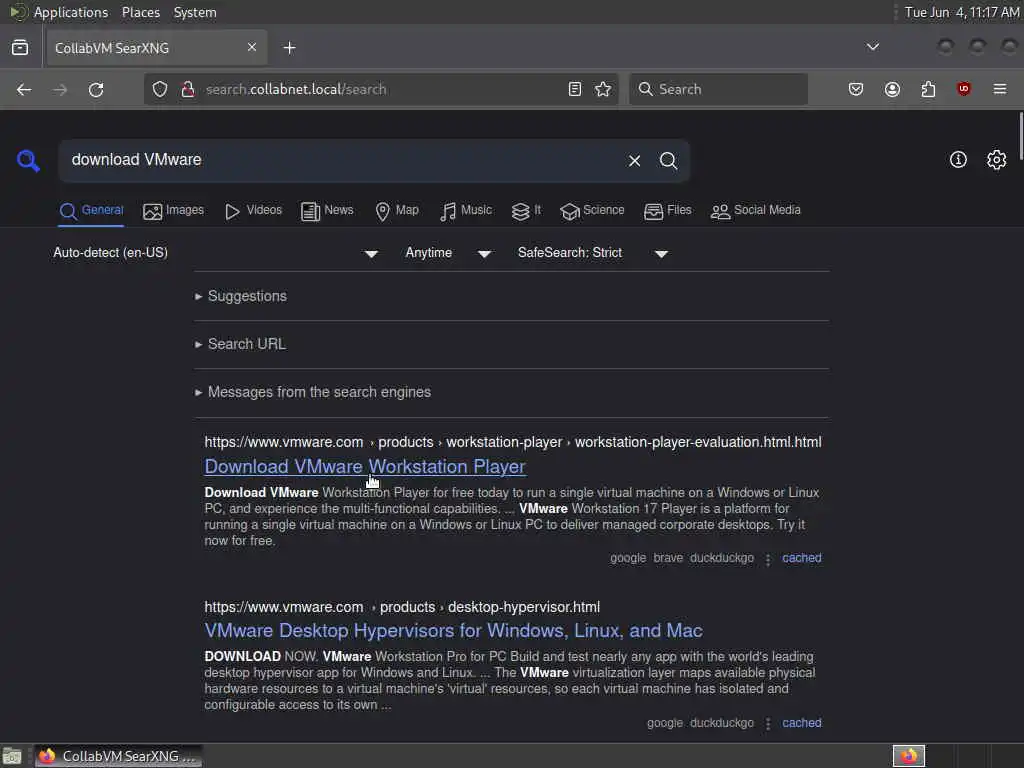Open cached link for Desktop Hypervisors result
Screen dimensions: 1024x768
pos(801,723)
